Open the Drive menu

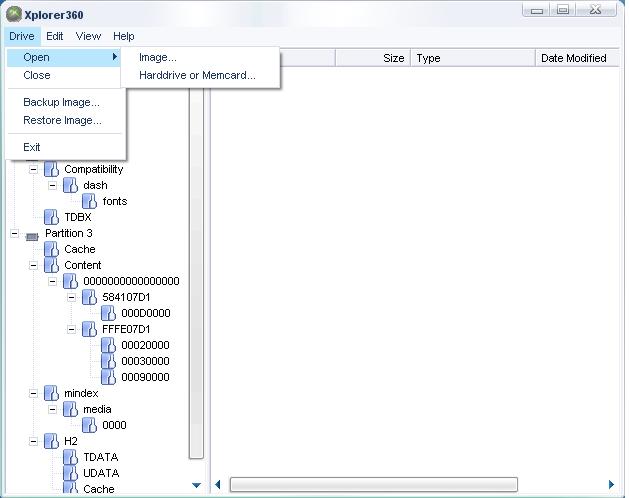click(x=22, y=36)
